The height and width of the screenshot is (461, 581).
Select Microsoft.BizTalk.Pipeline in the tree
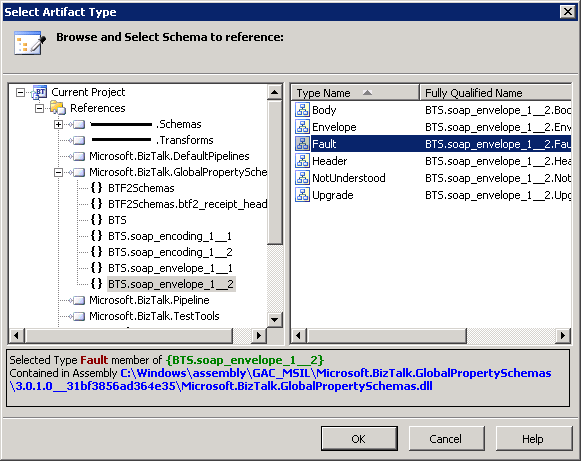point(149,300)
